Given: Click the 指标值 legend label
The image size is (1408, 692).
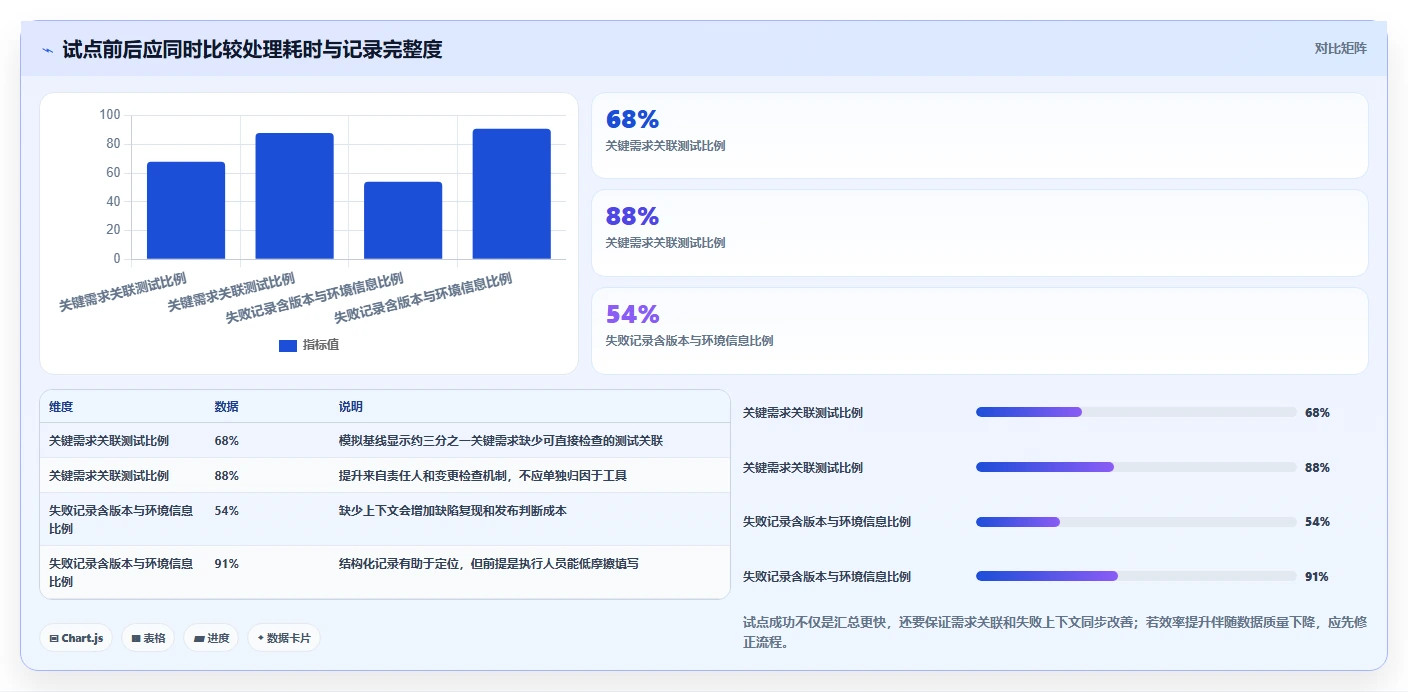Looking at the screenshot, I should point(321,345).
